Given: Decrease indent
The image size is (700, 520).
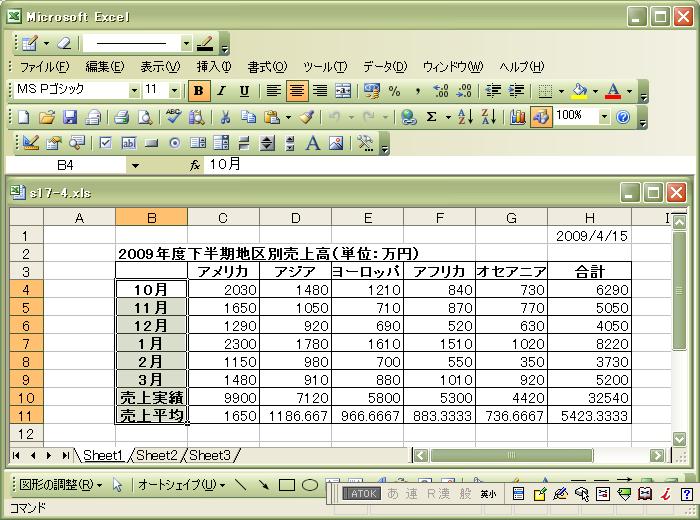Looking at the screenshot, I should (493, 91).
